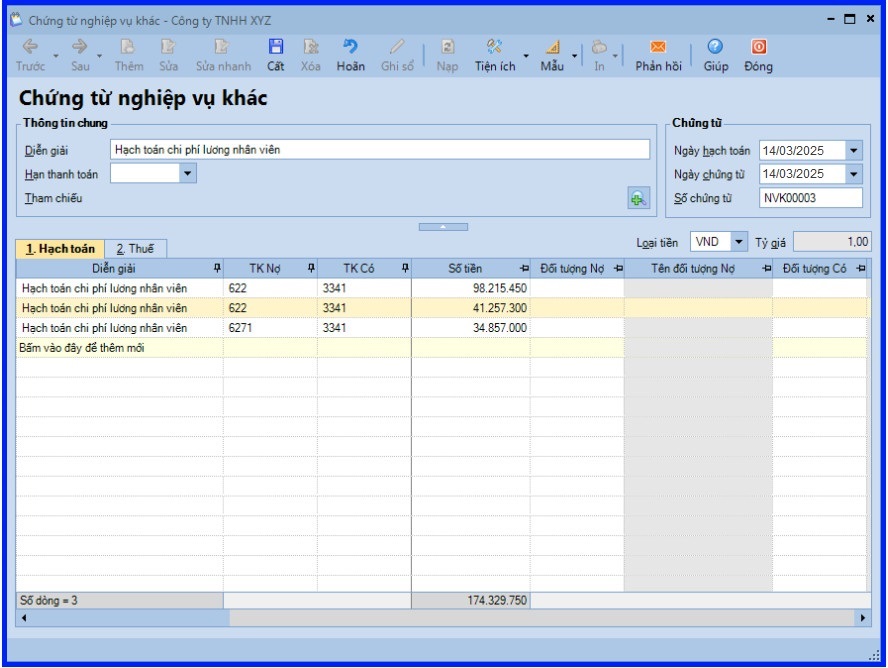Click the horizontal scrollbar left arrow
Screen dimensions: 888x668
[x=24, y=618]
